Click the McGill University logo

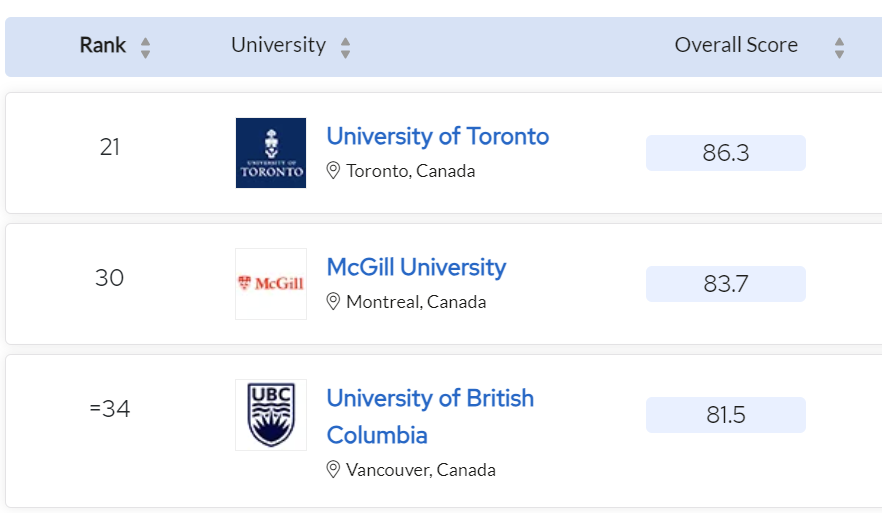tap(271, 284)
